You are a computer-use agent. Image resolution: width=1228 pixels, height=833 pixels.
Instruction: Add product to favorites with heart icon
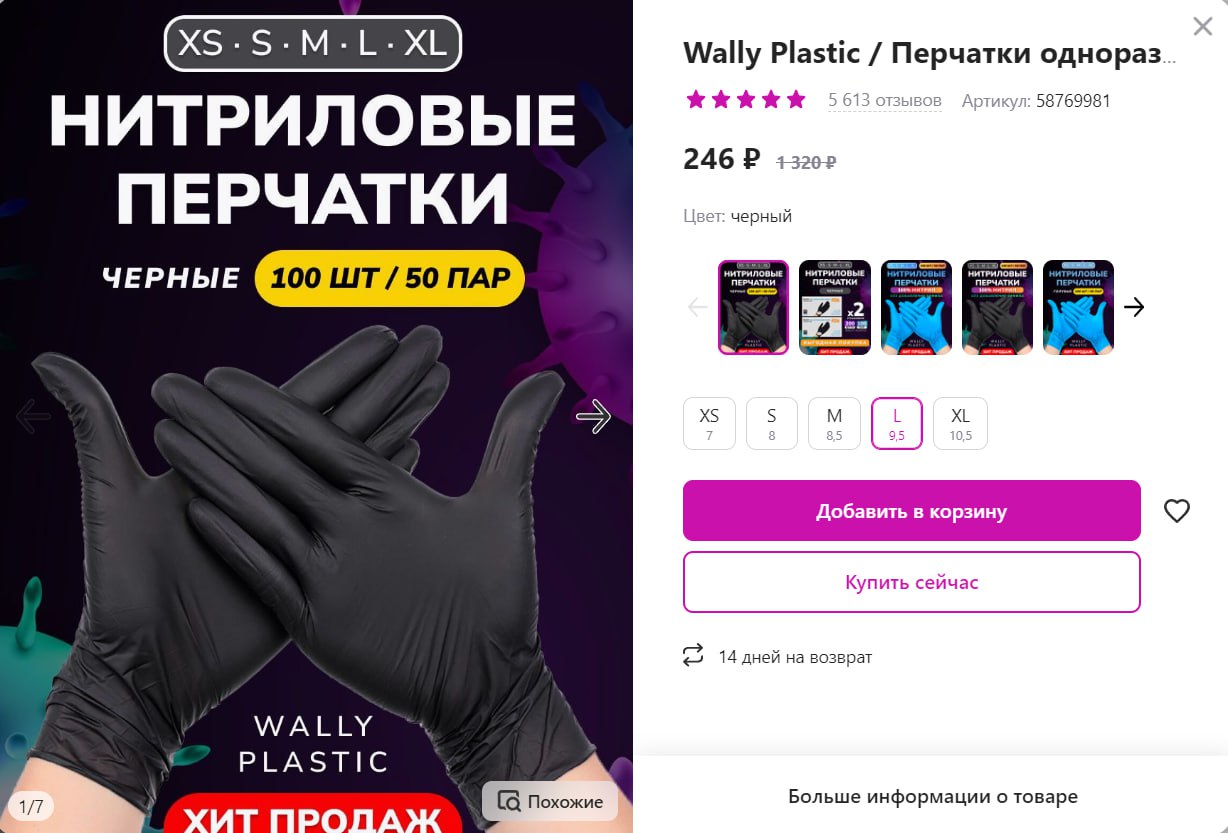1177,511
